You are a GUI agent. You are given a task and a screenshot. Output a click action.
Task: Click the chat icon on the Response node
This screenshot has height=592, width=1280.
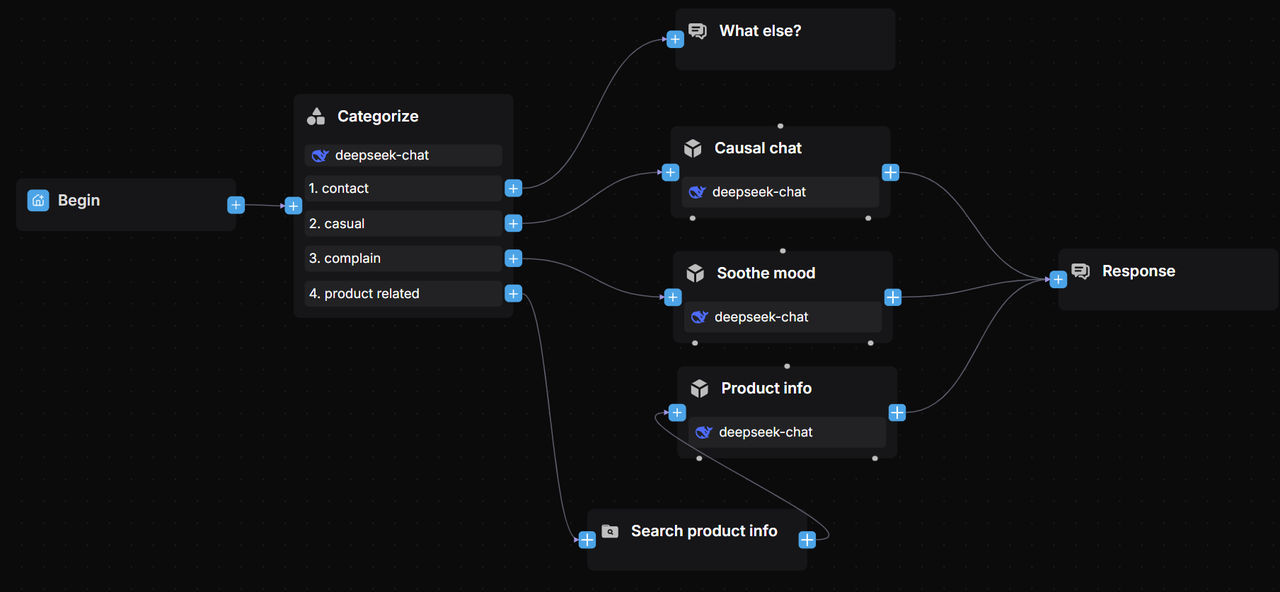click(x=1079, y=270)
